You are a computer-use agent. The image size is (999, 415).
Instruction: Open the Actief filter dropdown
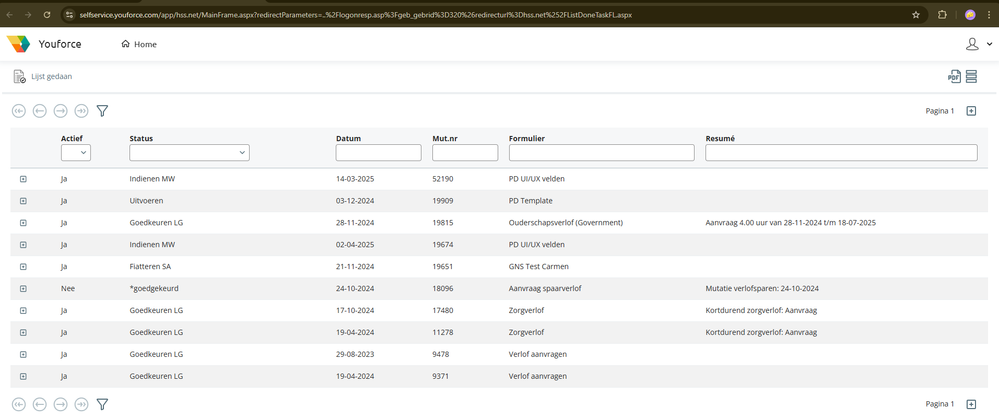tap(76, 153)
